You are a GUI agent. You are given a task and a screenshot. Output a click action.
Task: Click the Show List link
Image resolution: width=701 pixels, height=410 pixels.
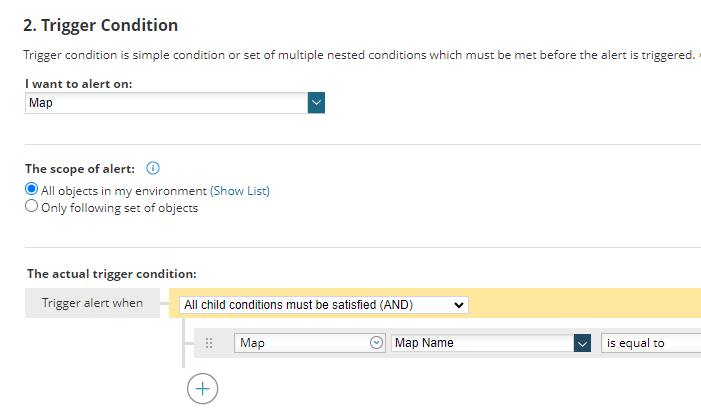point(240,191)
